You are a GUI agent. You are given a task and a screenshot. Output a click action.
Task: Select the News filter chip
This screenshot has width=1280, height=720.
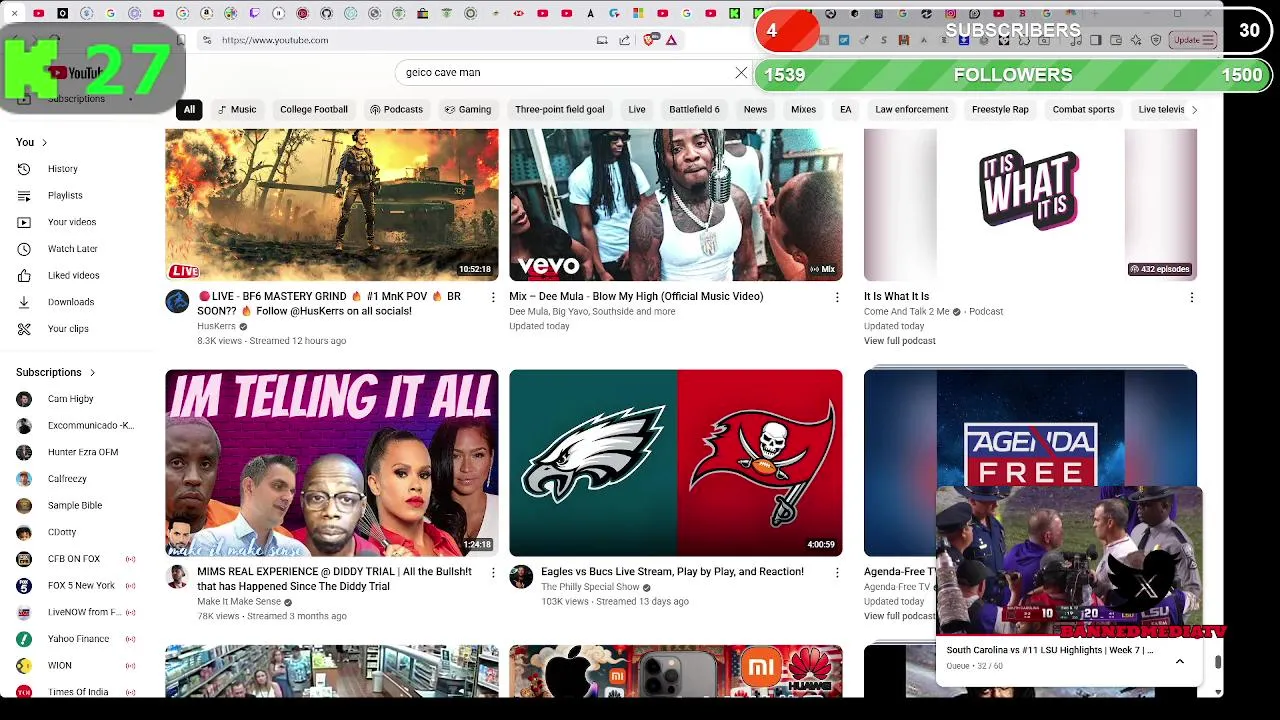[755, 110]
